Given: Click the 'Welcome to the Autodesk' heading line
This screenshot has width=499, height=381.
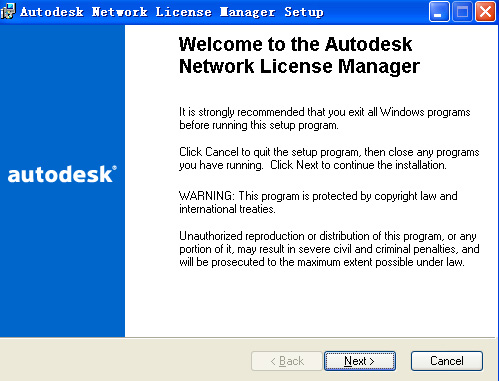Looking at the screenshot, I should [x=295, y=44].
